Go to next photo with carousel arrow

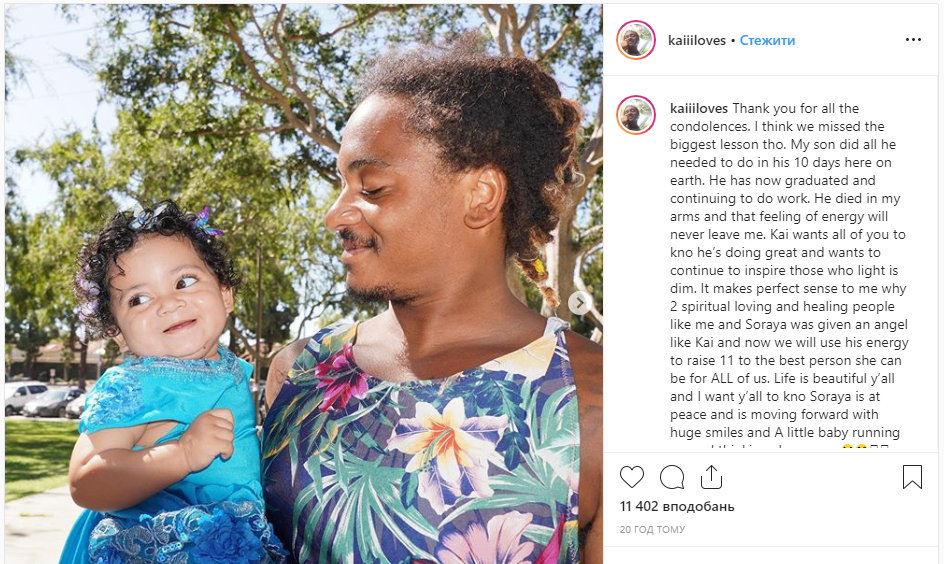(579, 303)
